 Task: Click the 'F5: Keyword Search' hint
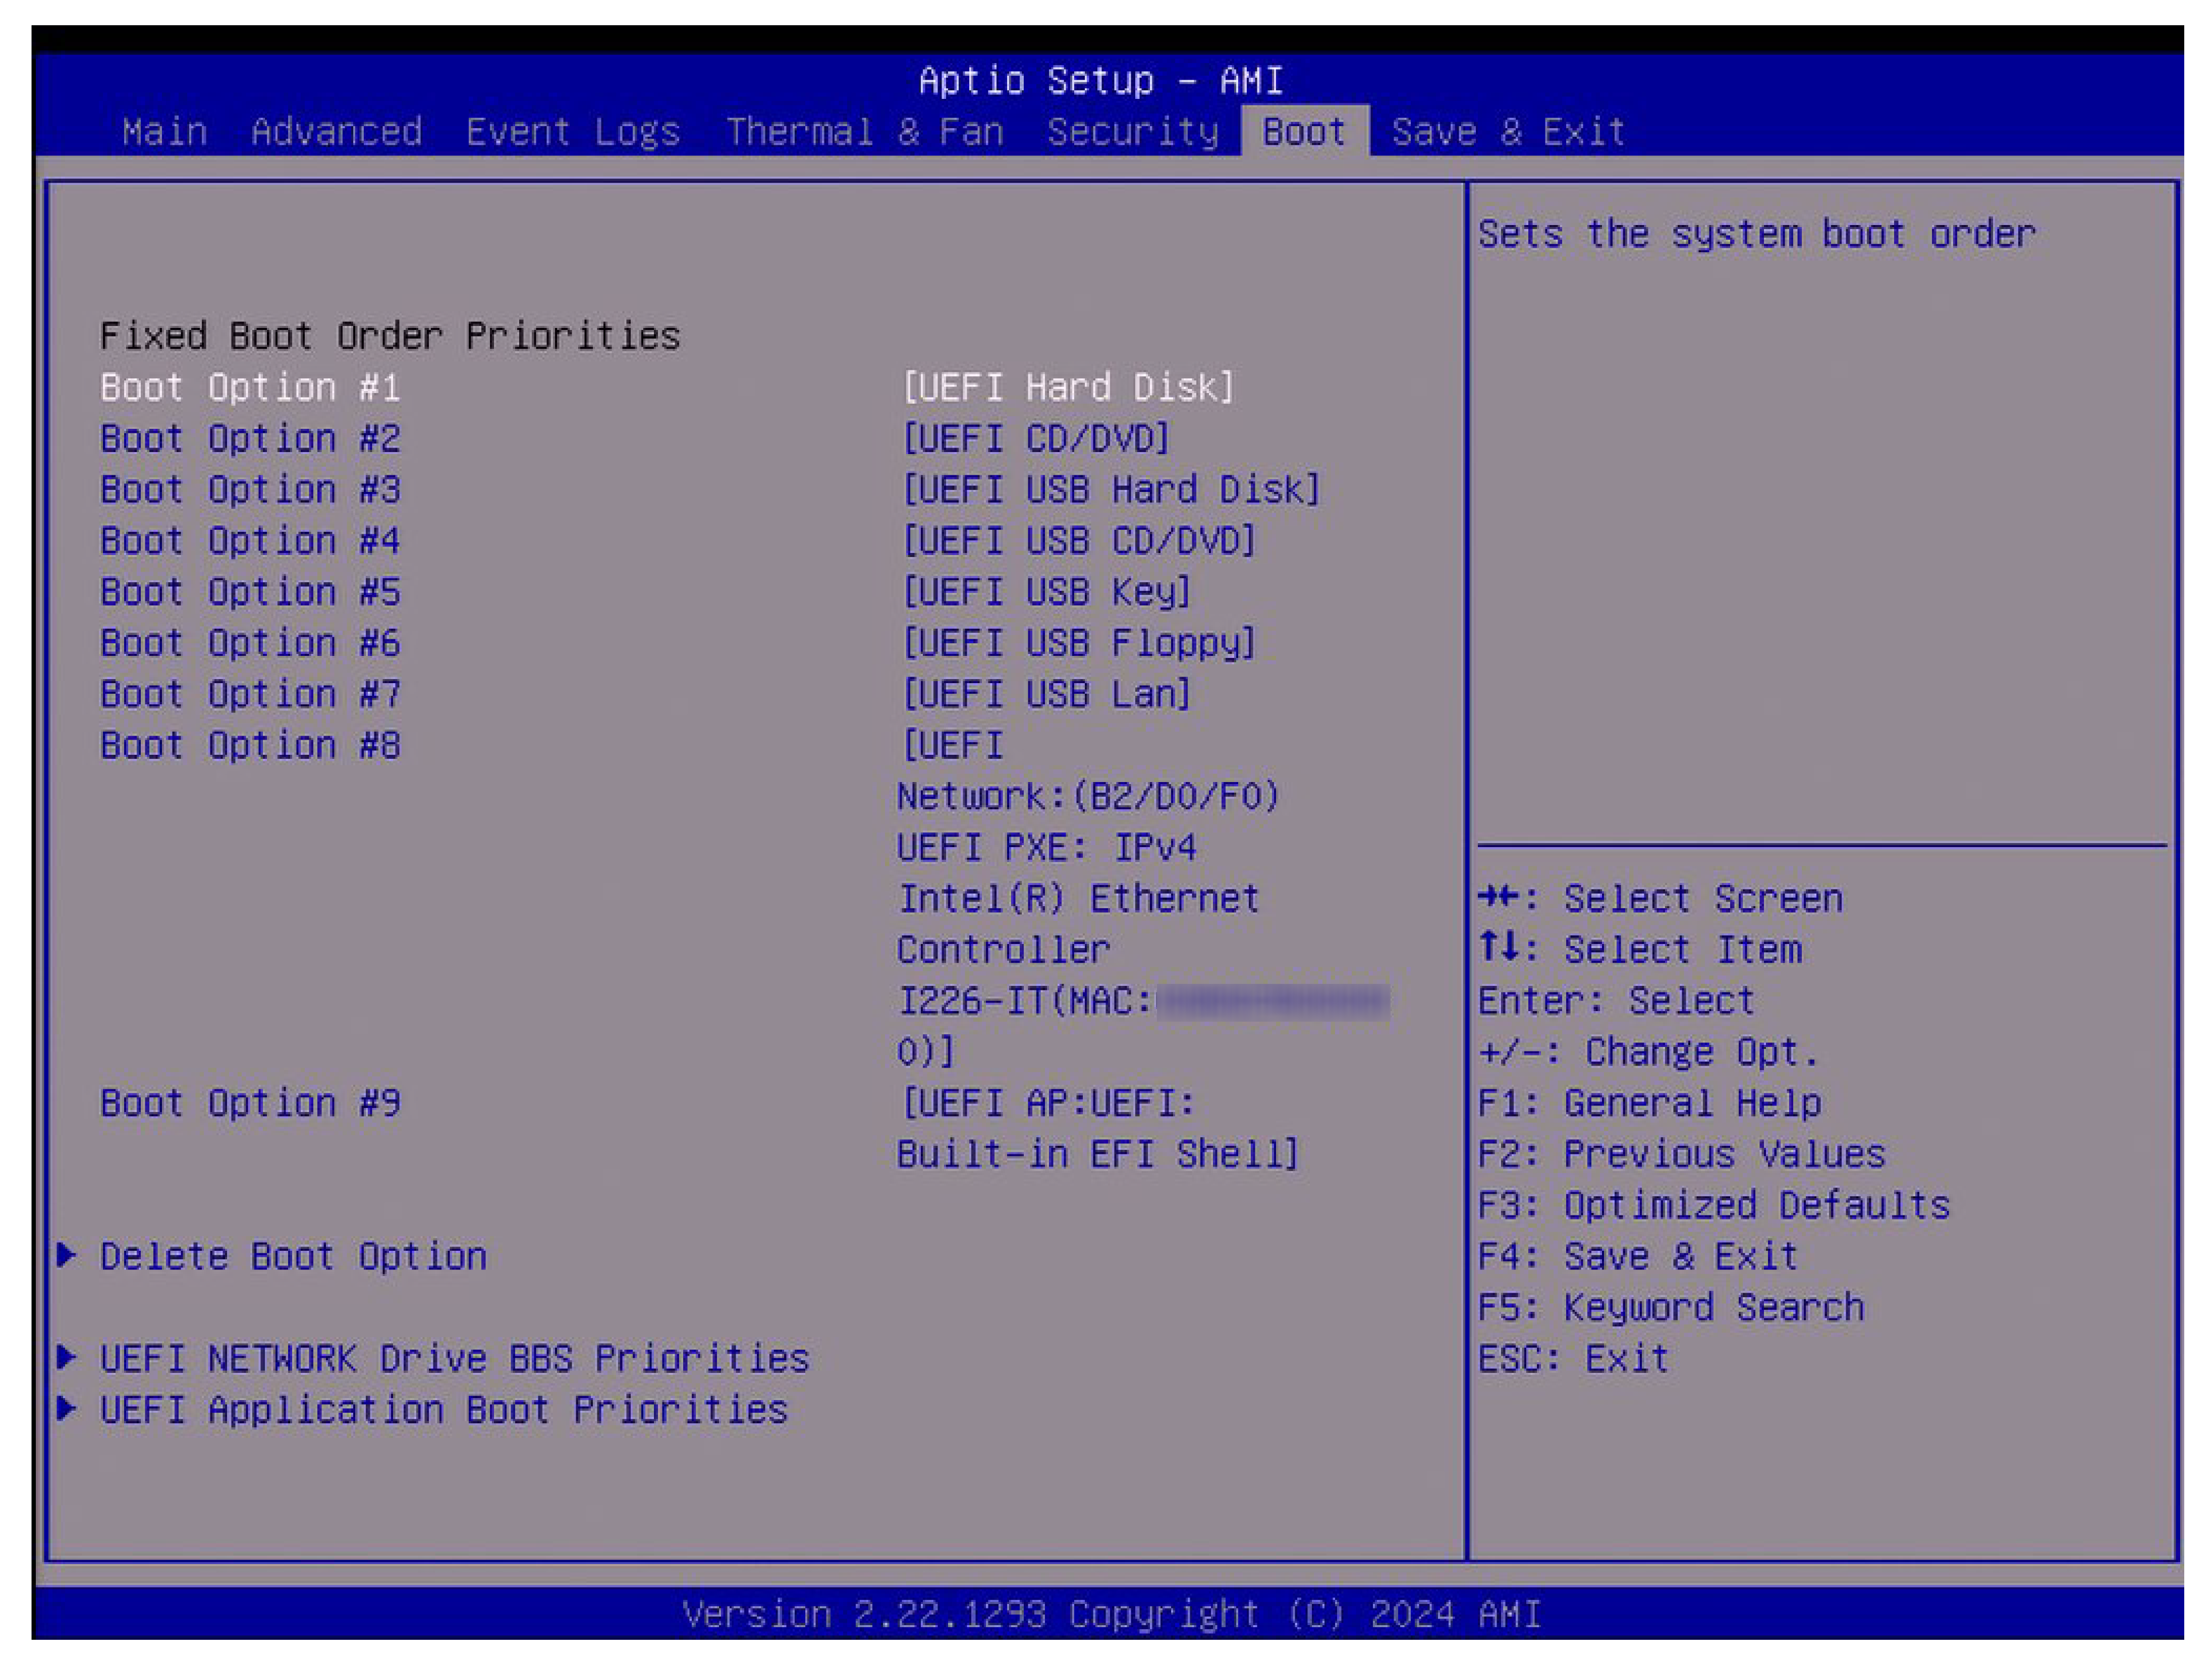pyautogui.click(x=1672, y=1307)
